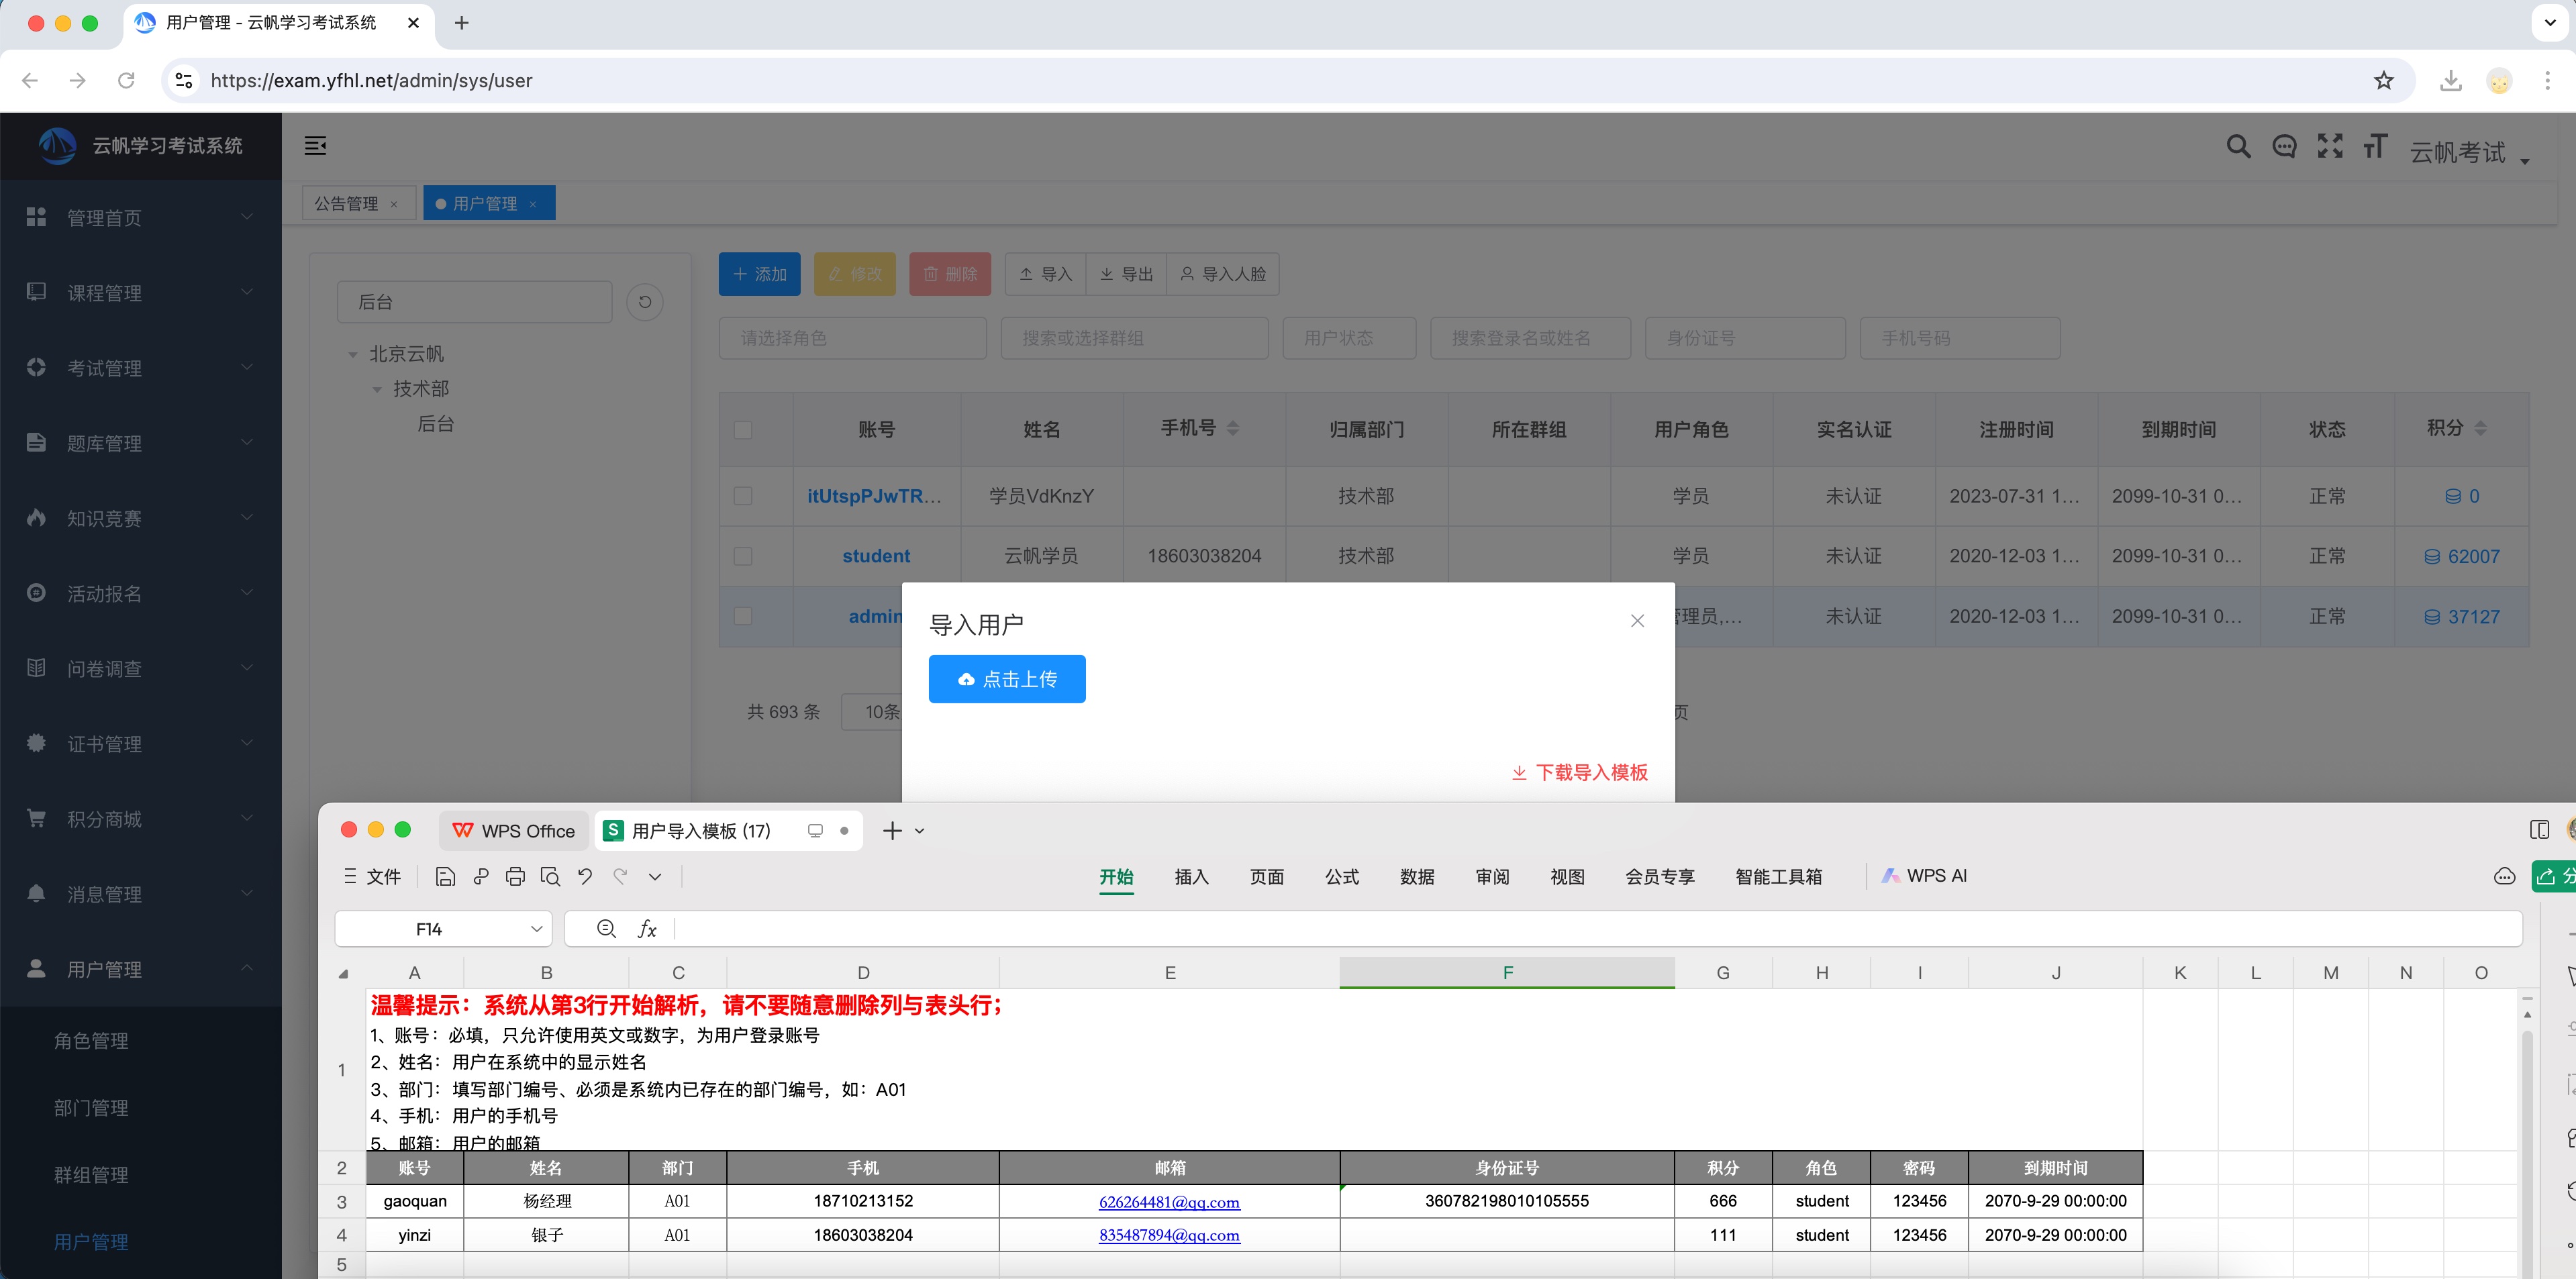Click the 导出 button
Image resolution: width=2576 pixels, height=1279 pixels.
1126,274
